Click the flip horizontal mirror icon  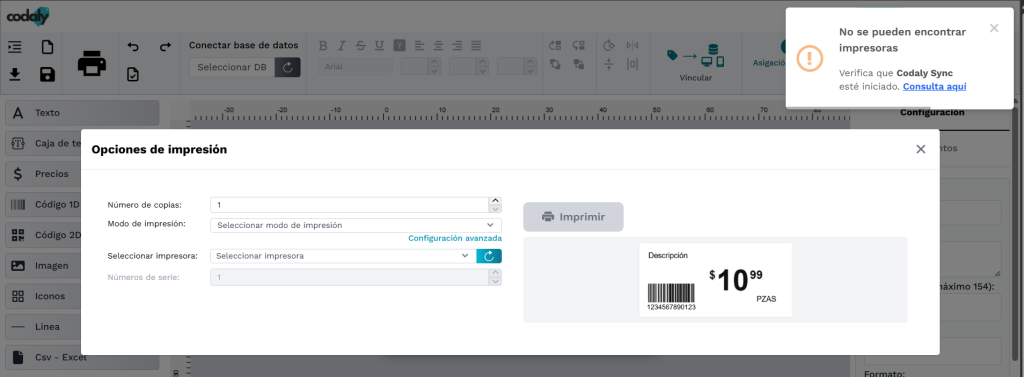tap(632, 46)
